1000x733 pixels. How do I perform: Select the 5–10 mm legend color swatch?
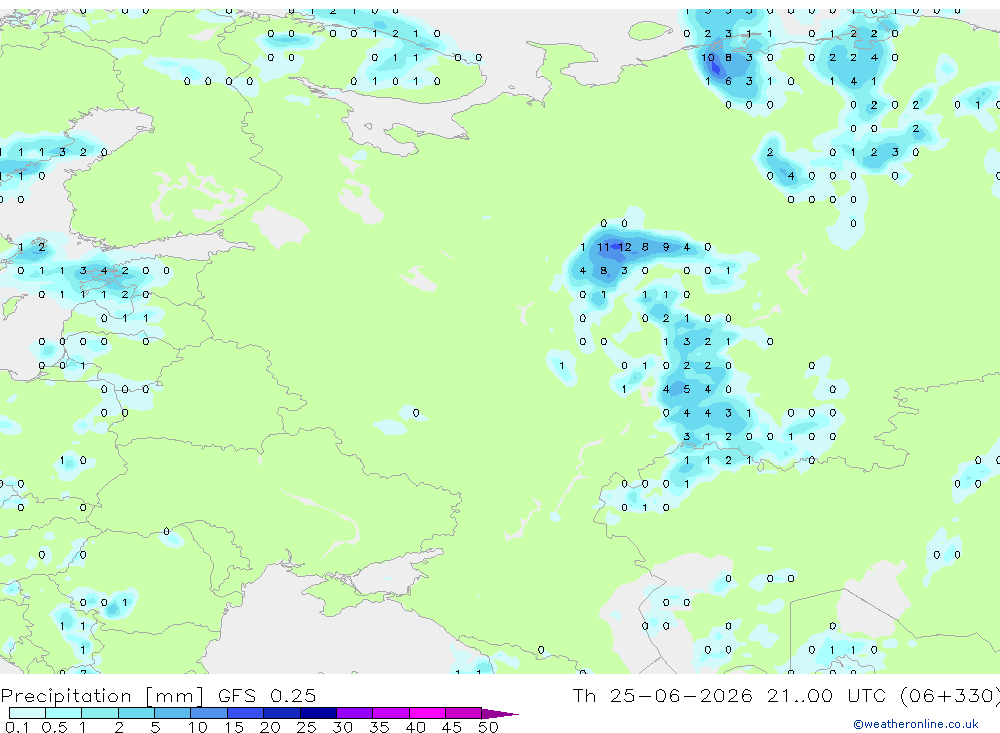point(172,713)
